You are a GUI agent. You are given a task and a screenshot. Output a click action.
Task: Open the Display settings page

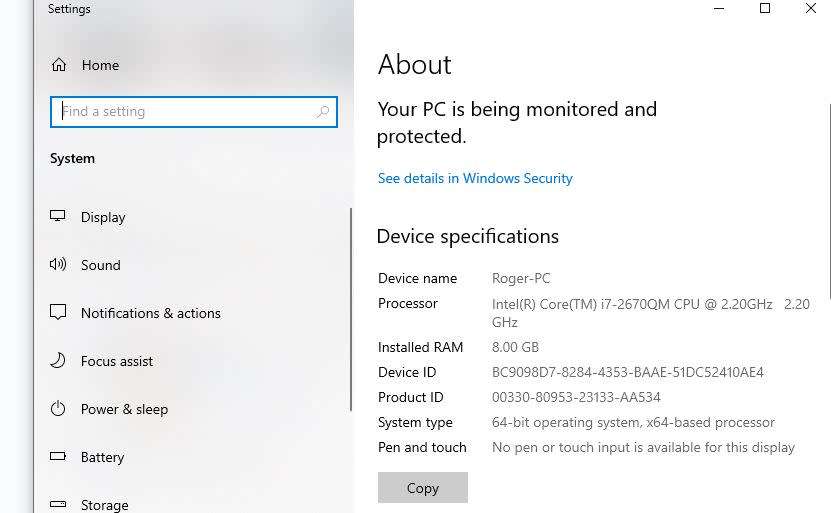[x=103, y=217]
